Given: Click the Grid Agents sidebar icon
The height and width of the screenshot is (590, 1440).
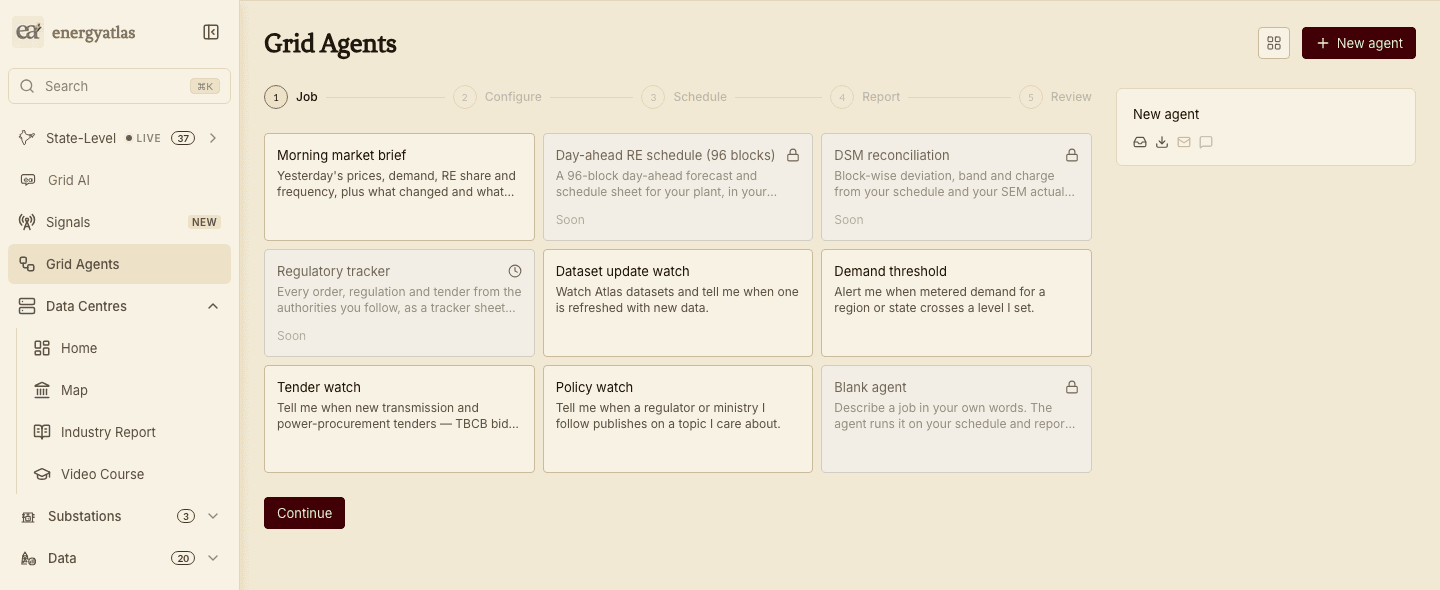Looking at the screenshot, I should click(x=27, y=264).
